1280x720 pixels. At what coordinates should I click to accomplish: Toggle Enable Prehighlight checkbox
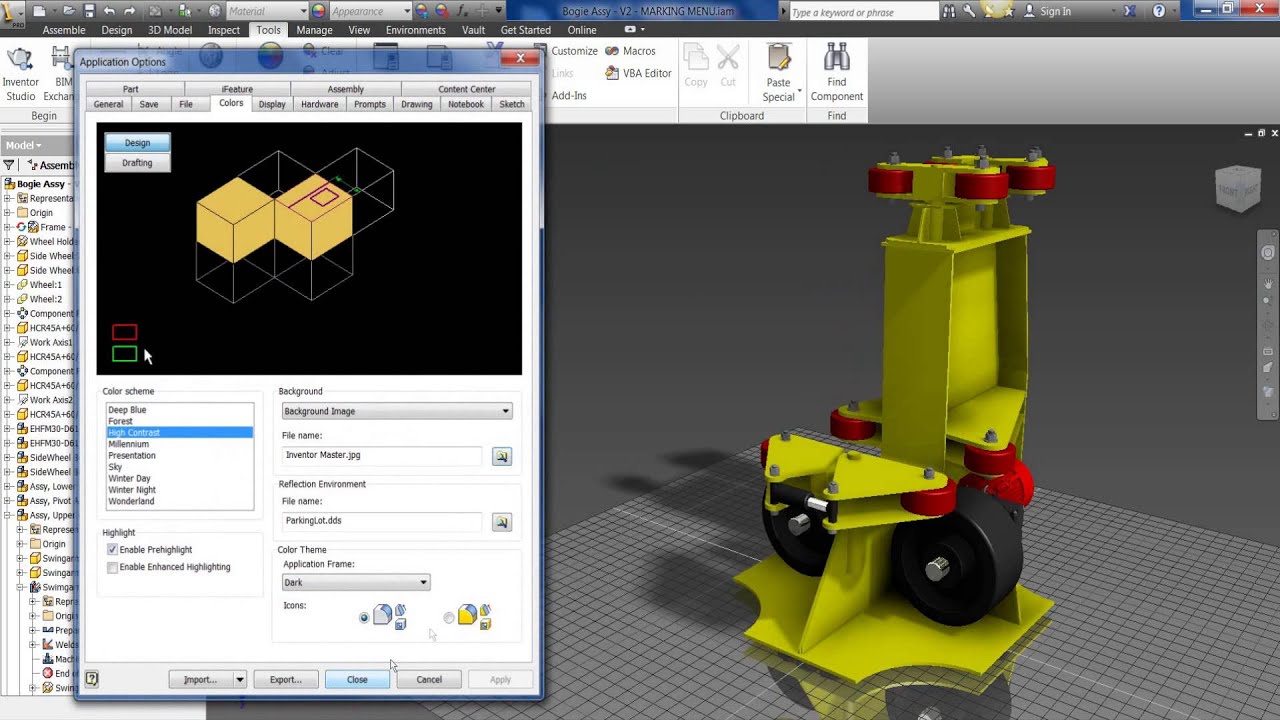click(x=112, y=550)
